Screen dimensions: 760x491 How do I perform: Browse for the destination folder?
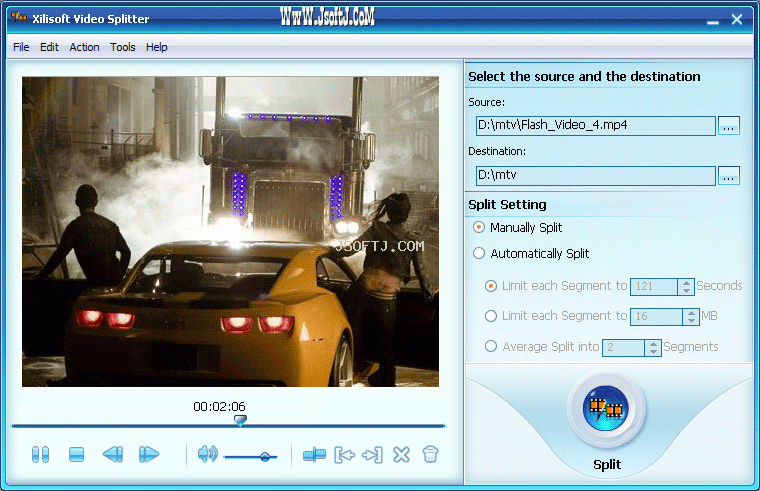coord(728,175)
